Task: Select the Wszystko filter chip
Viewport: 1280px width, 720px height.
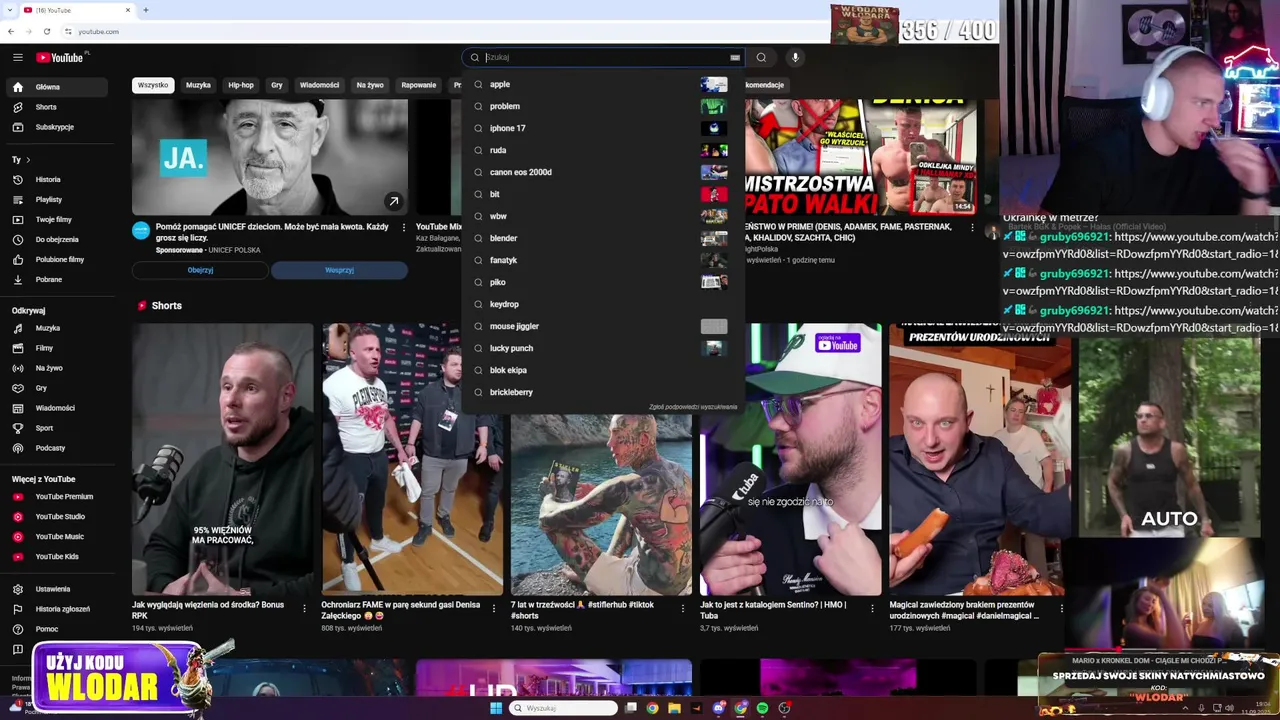Action: tap(153, 85)
